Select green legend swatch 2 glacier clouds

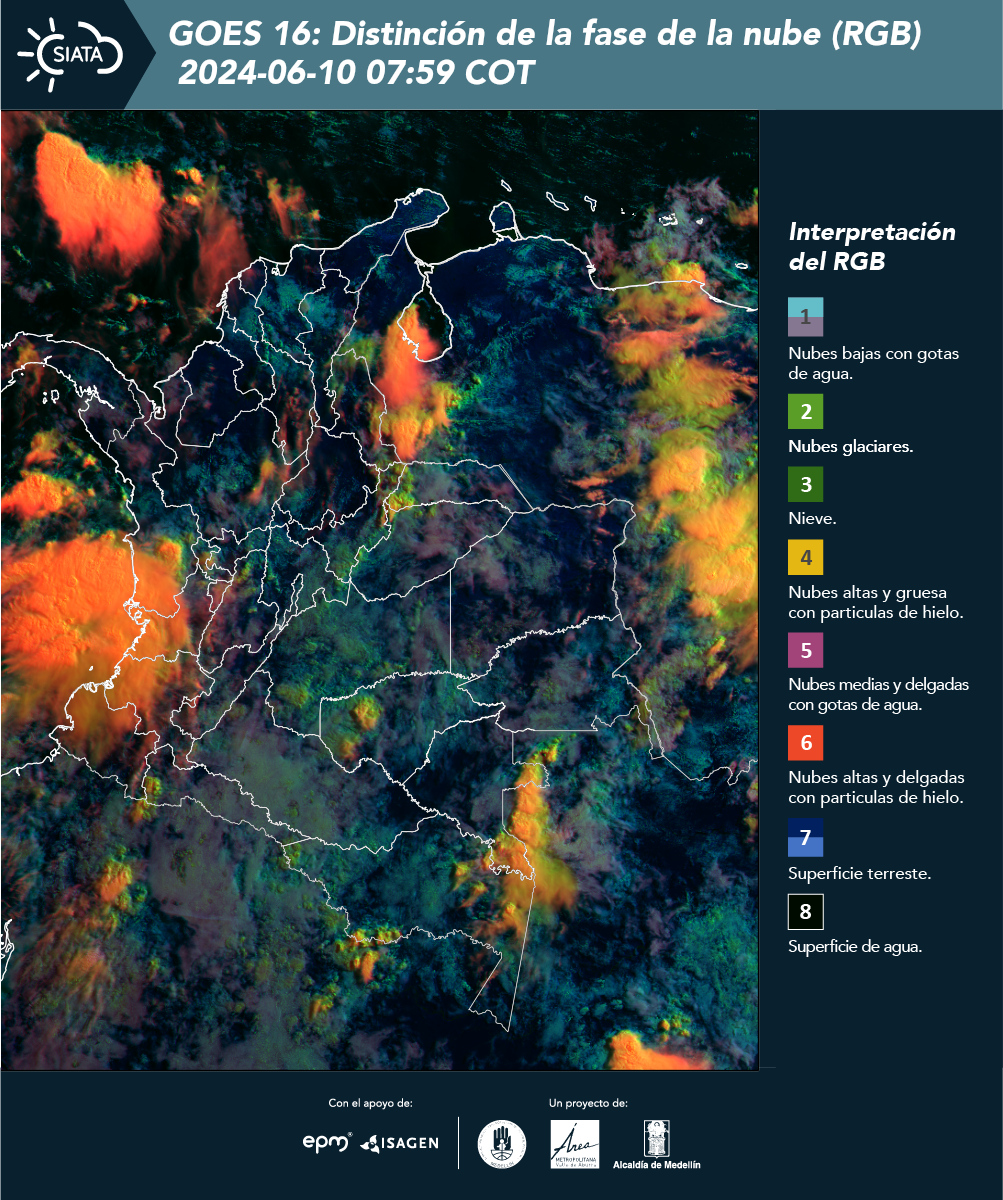[805, 412]
